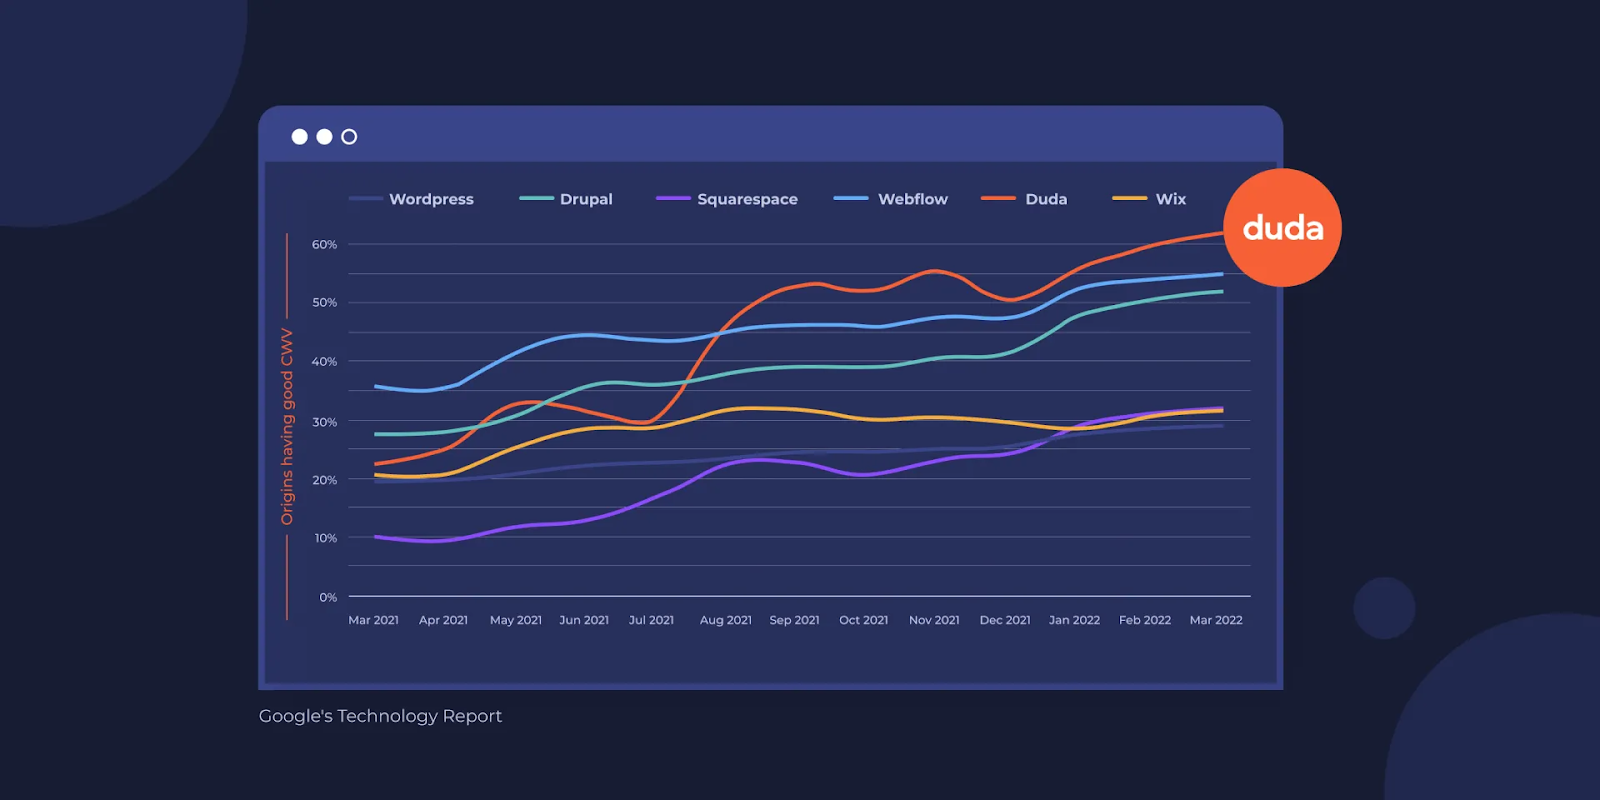
Task: Click the Oct 2021 x-axis label
Action: click(863, 620)
